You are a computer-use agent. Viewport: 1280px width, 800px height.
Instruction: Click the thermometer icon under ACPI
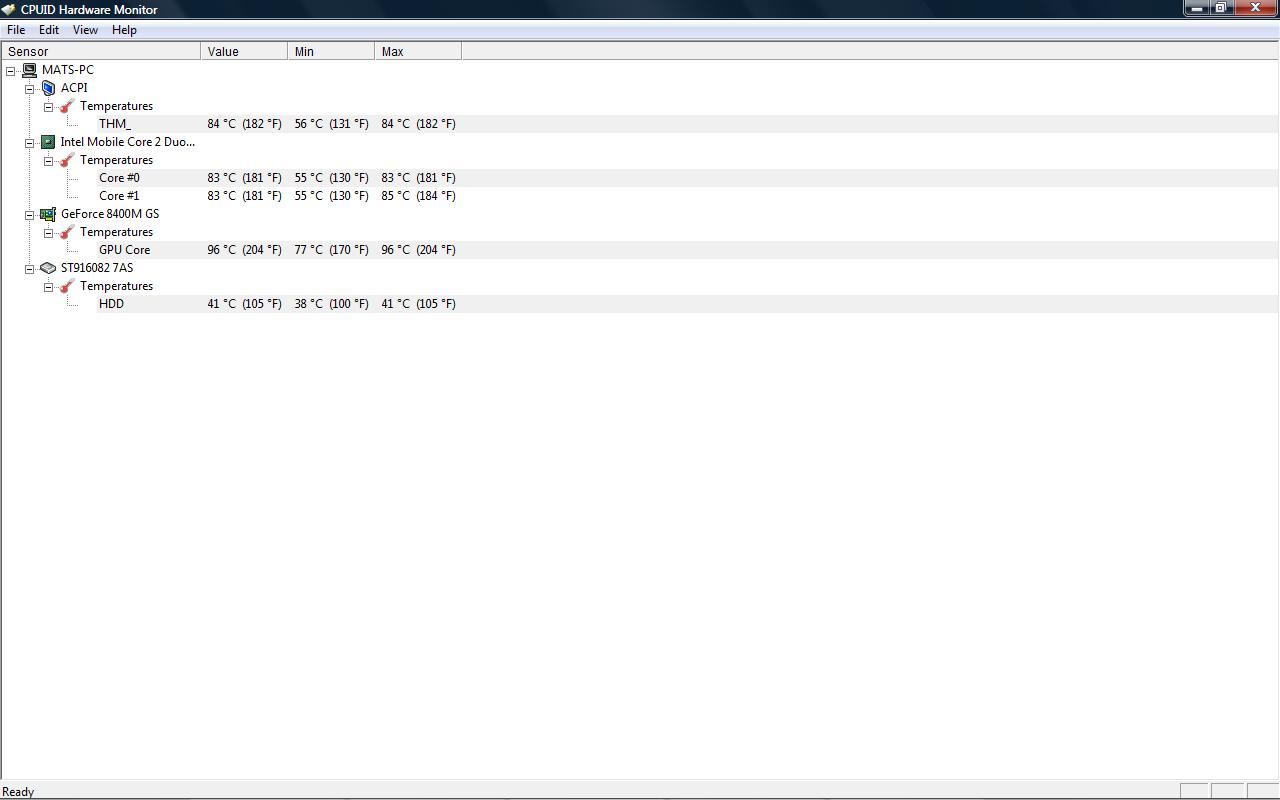[x=67, y=106]
